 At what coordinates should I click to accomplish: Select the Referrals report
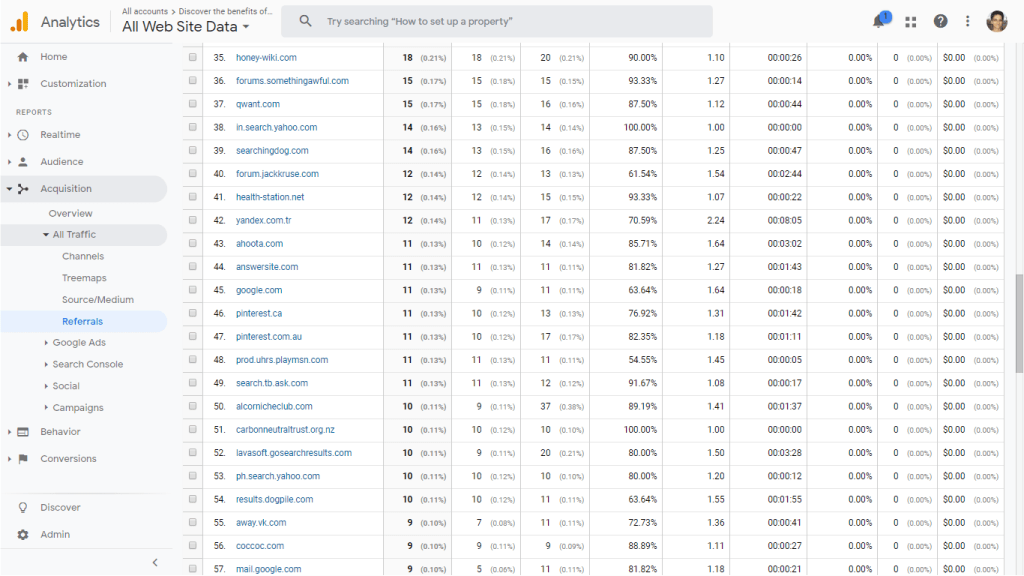(82, 321)
